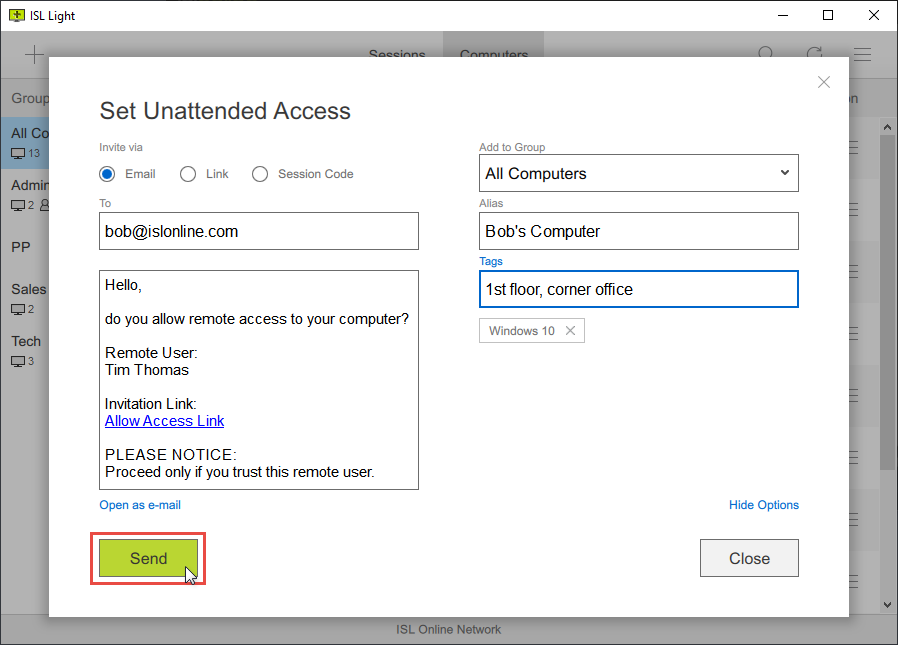Switch to the Computers tab
The image size is (898, 645).
493,56
